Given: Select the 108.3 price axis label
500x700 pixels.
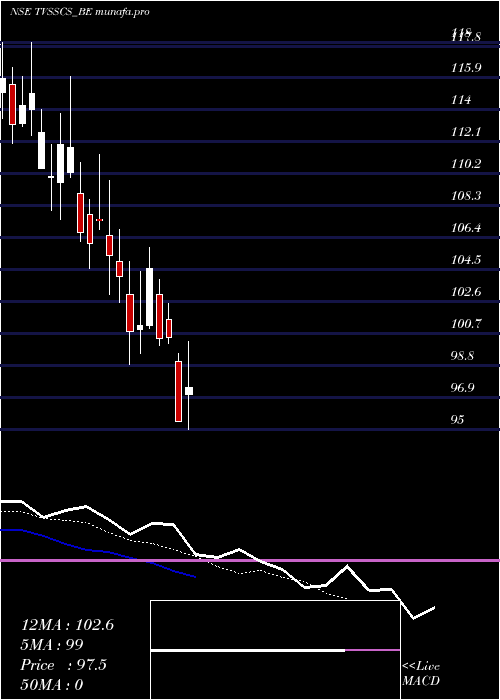Looking at the screenshot, I should (466, 196).
